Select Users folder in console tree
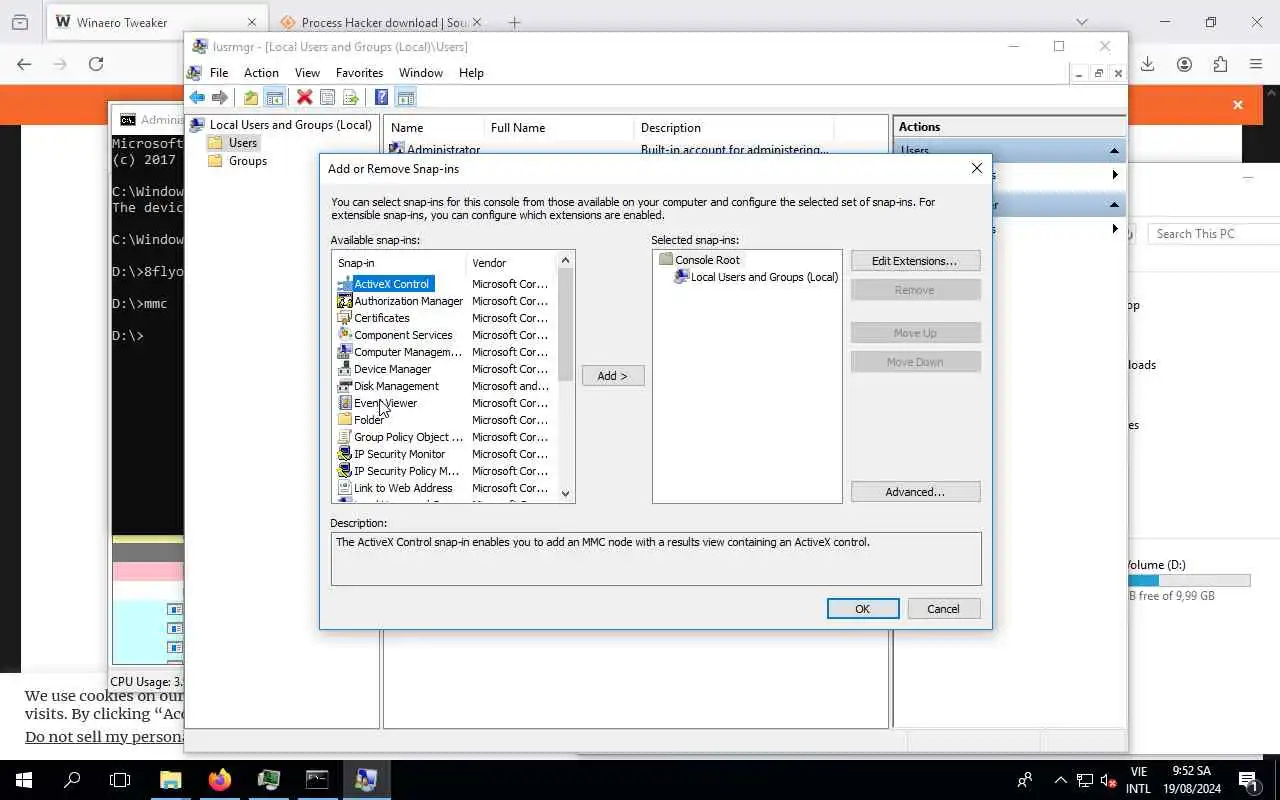This screenshot has width=1280, height=800. tap(233, 143)
